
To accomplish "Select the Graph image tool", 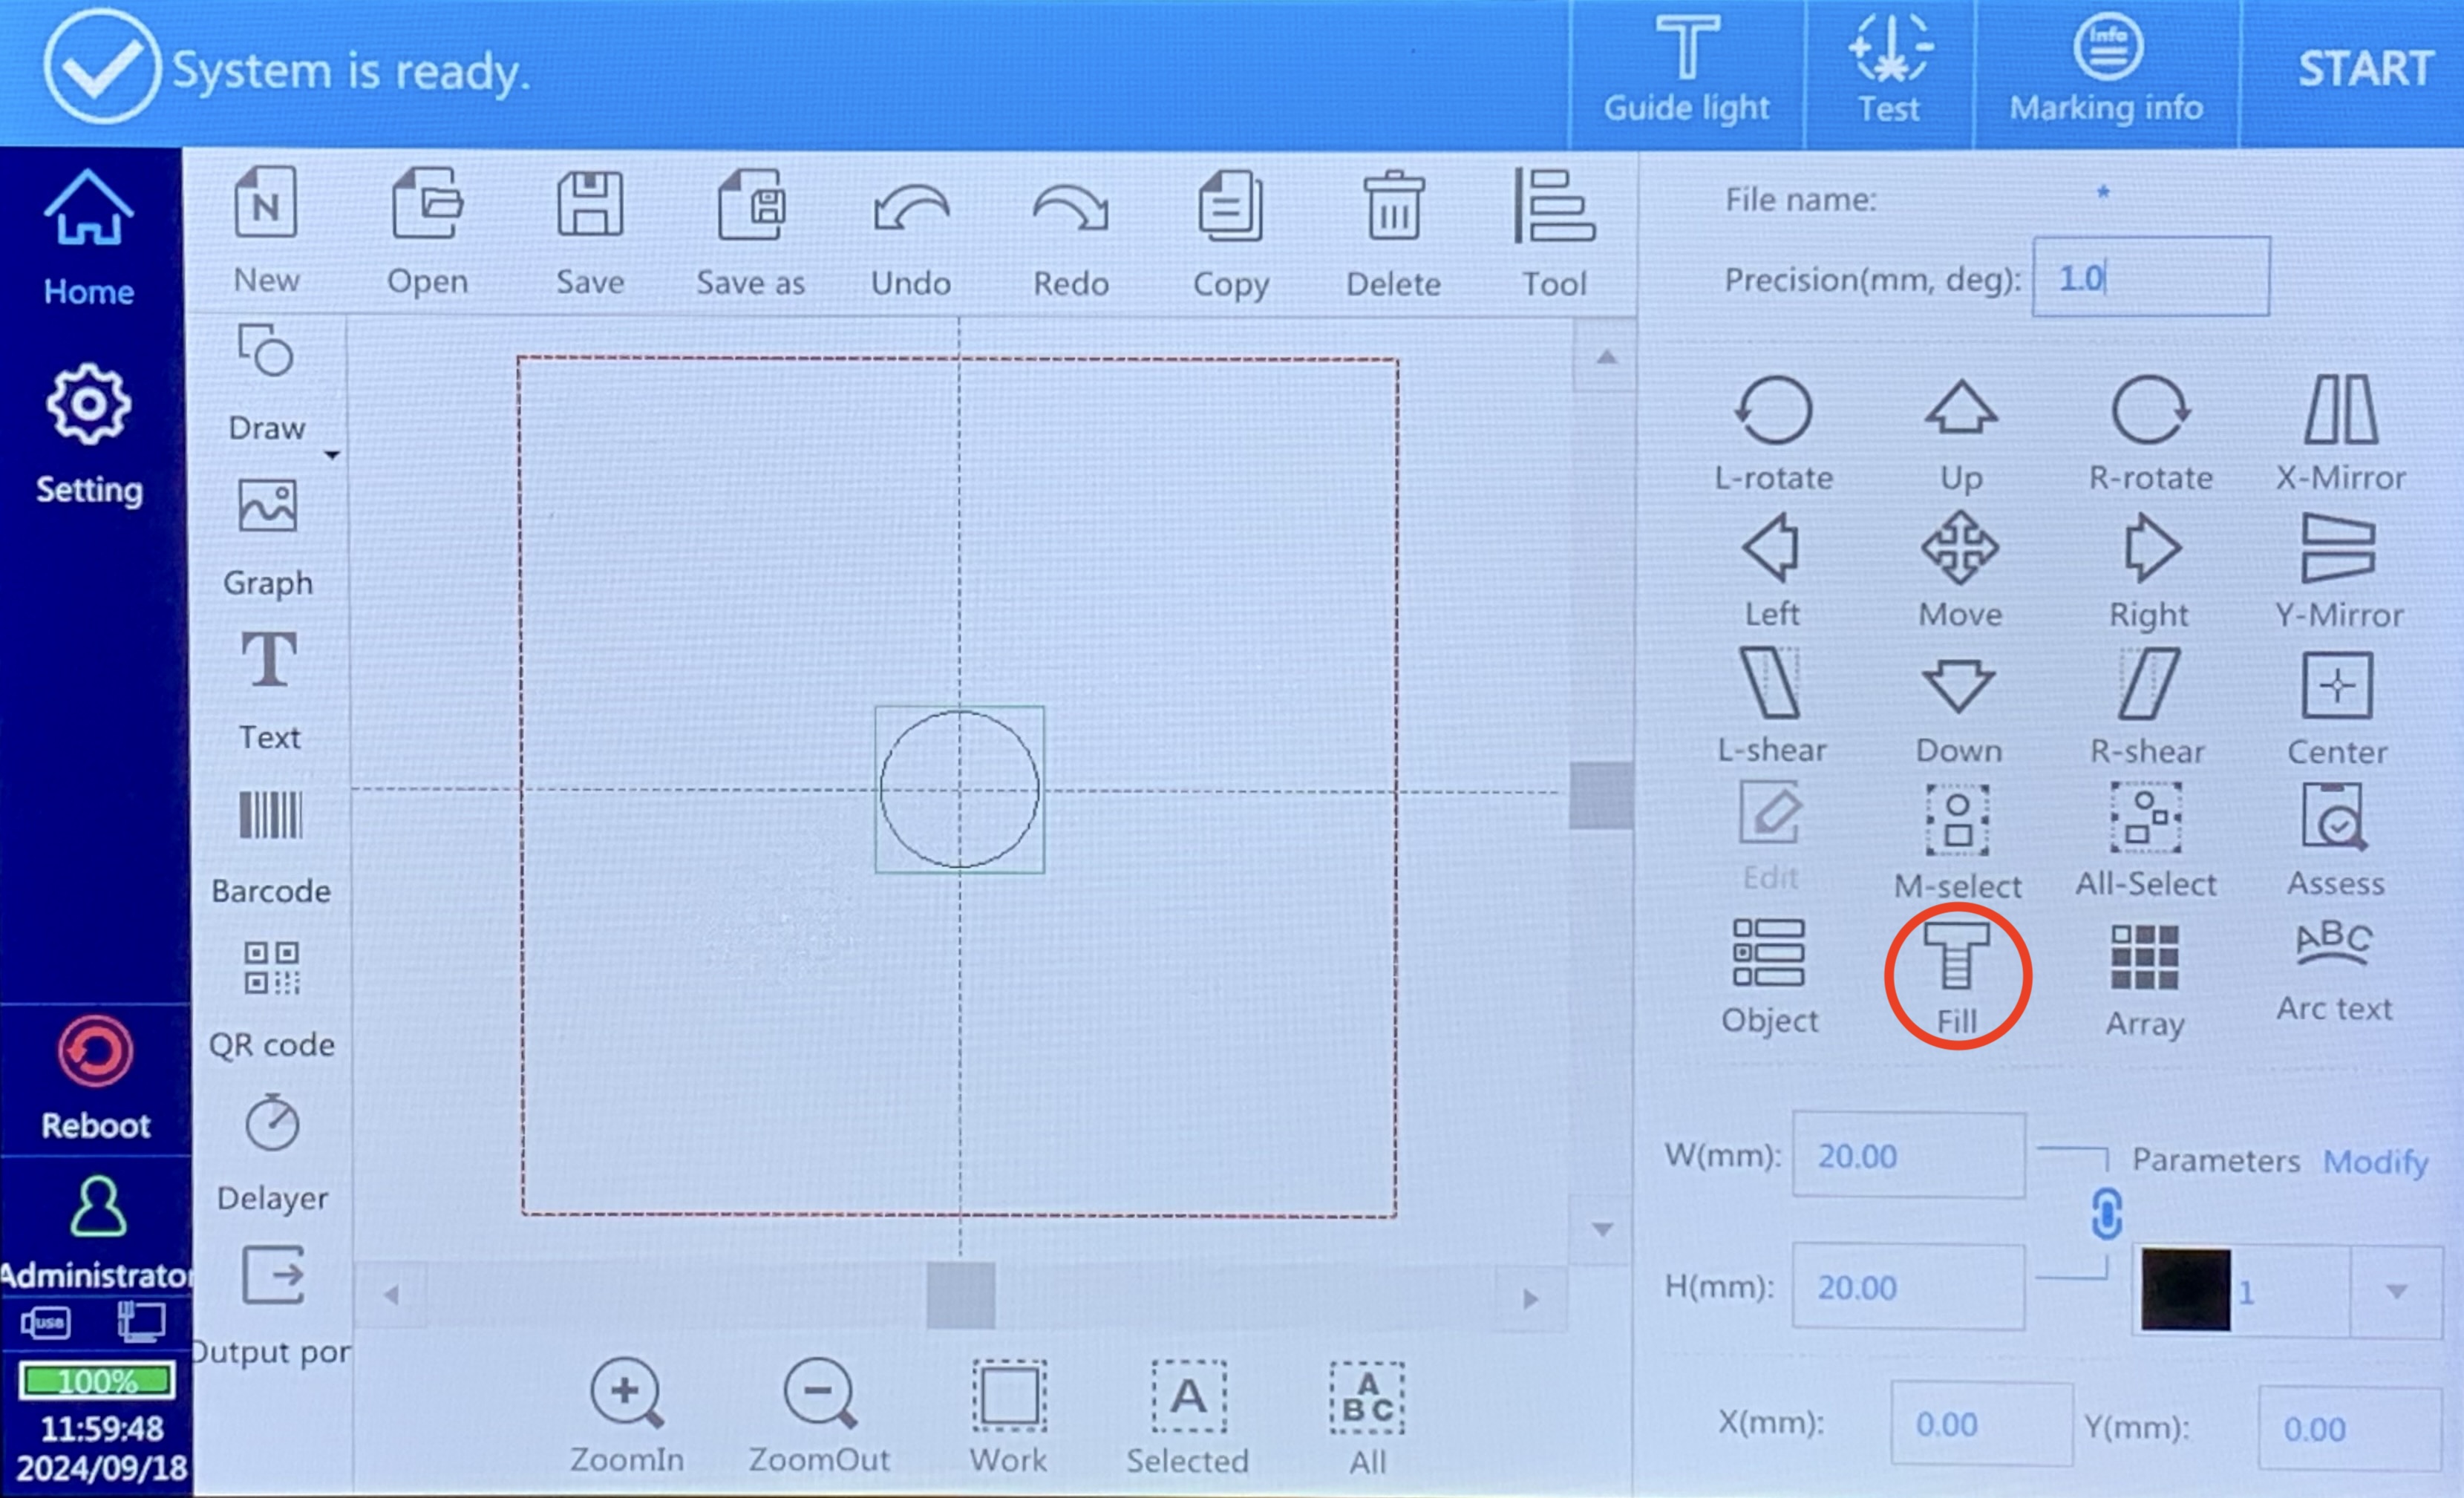I will tap(268, 538).
